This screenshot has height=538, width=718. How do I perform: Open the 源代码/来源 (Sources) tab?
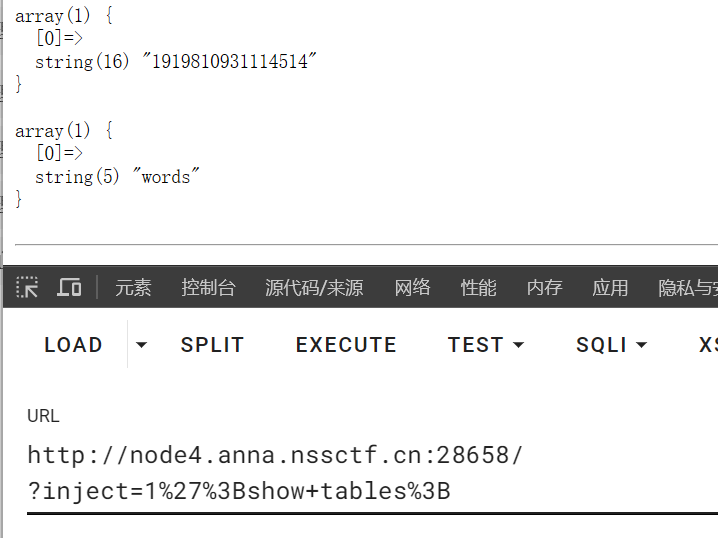click(314, 288)
